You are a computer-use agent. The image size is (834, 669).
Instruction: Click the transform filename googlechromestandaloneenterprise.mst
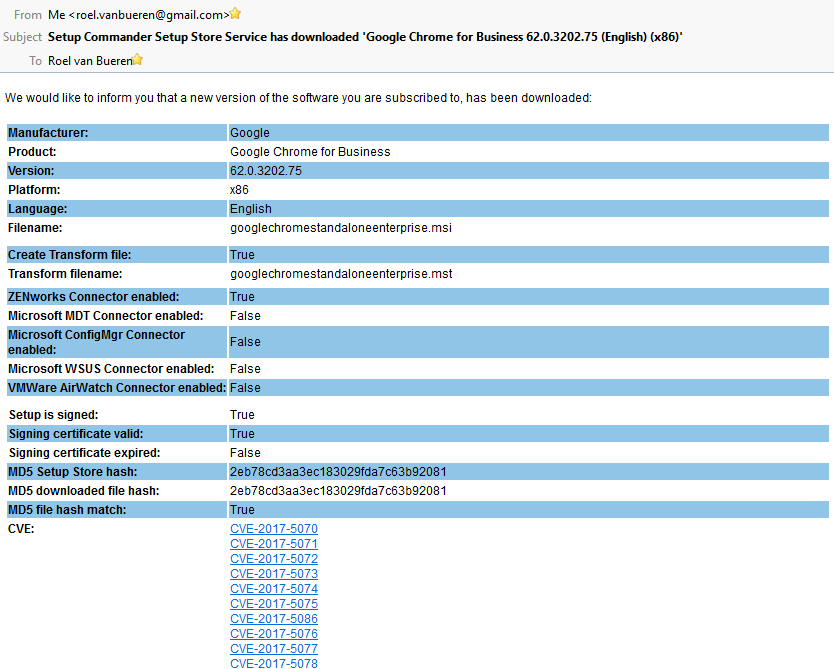341,273
